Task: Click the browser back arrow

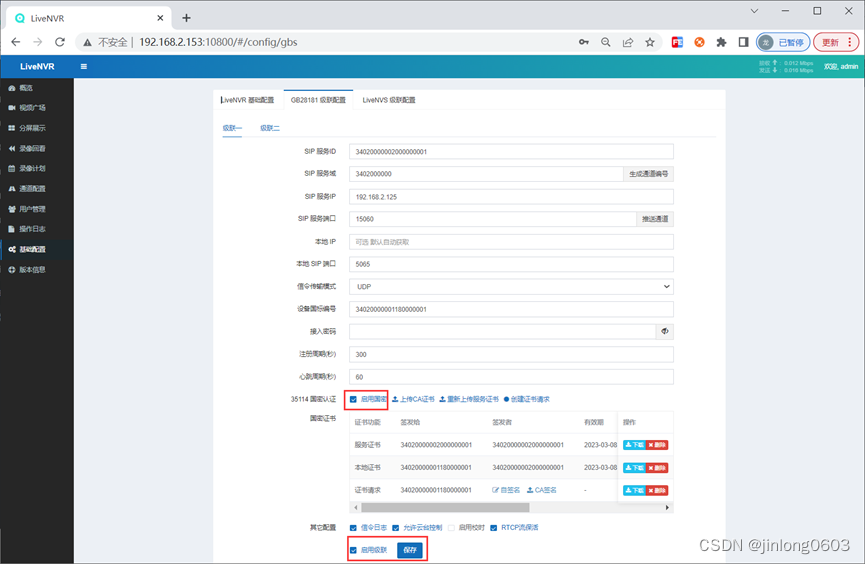Action: click(15, 42)
